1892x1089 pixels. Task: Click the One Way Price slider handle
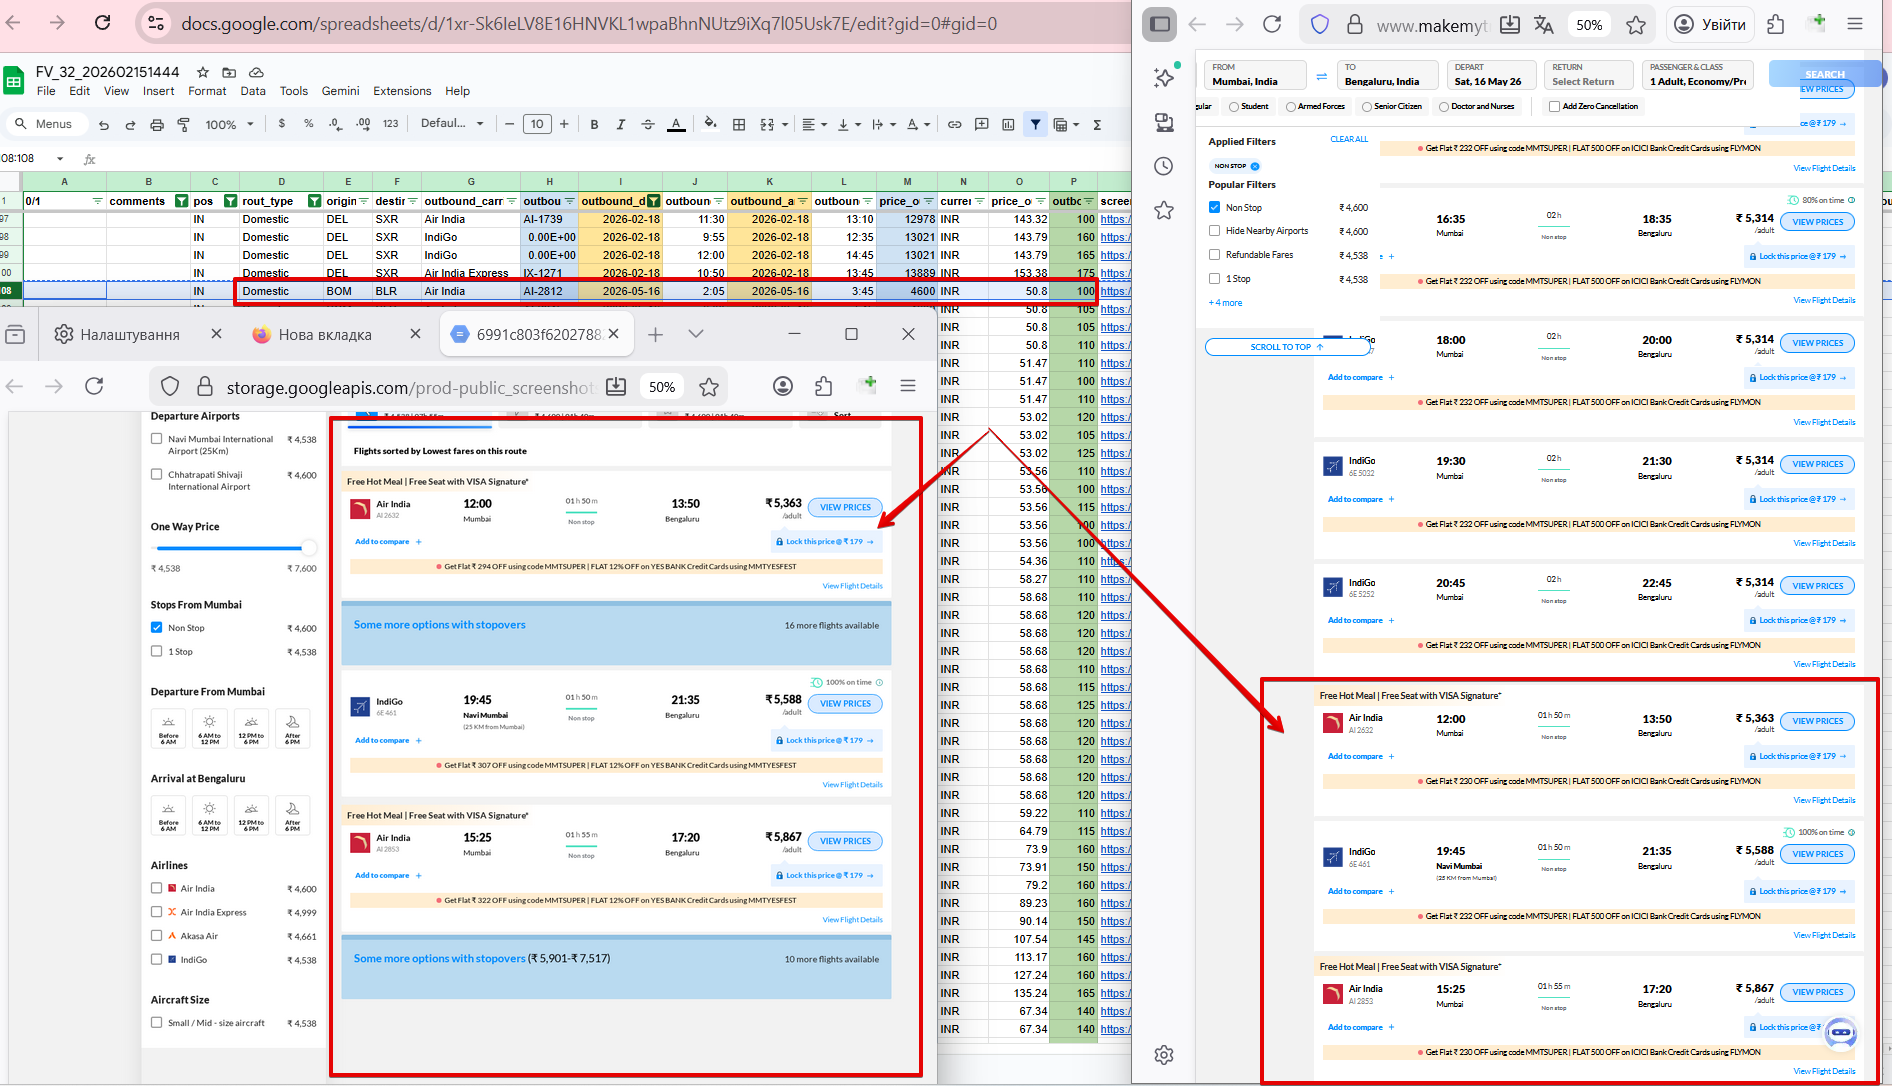coord(308,548)
